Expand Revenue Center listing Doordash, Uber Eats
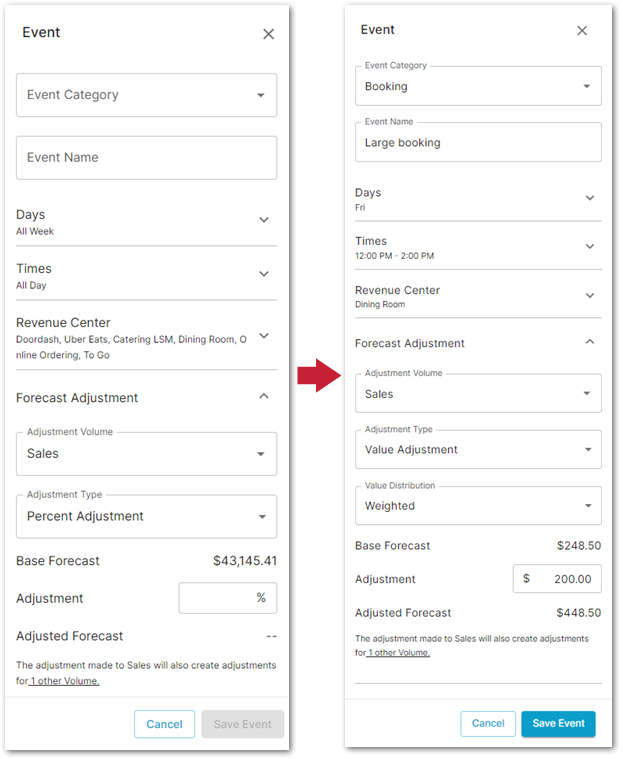This screenshot has width=623, height=759. point(264,335)
